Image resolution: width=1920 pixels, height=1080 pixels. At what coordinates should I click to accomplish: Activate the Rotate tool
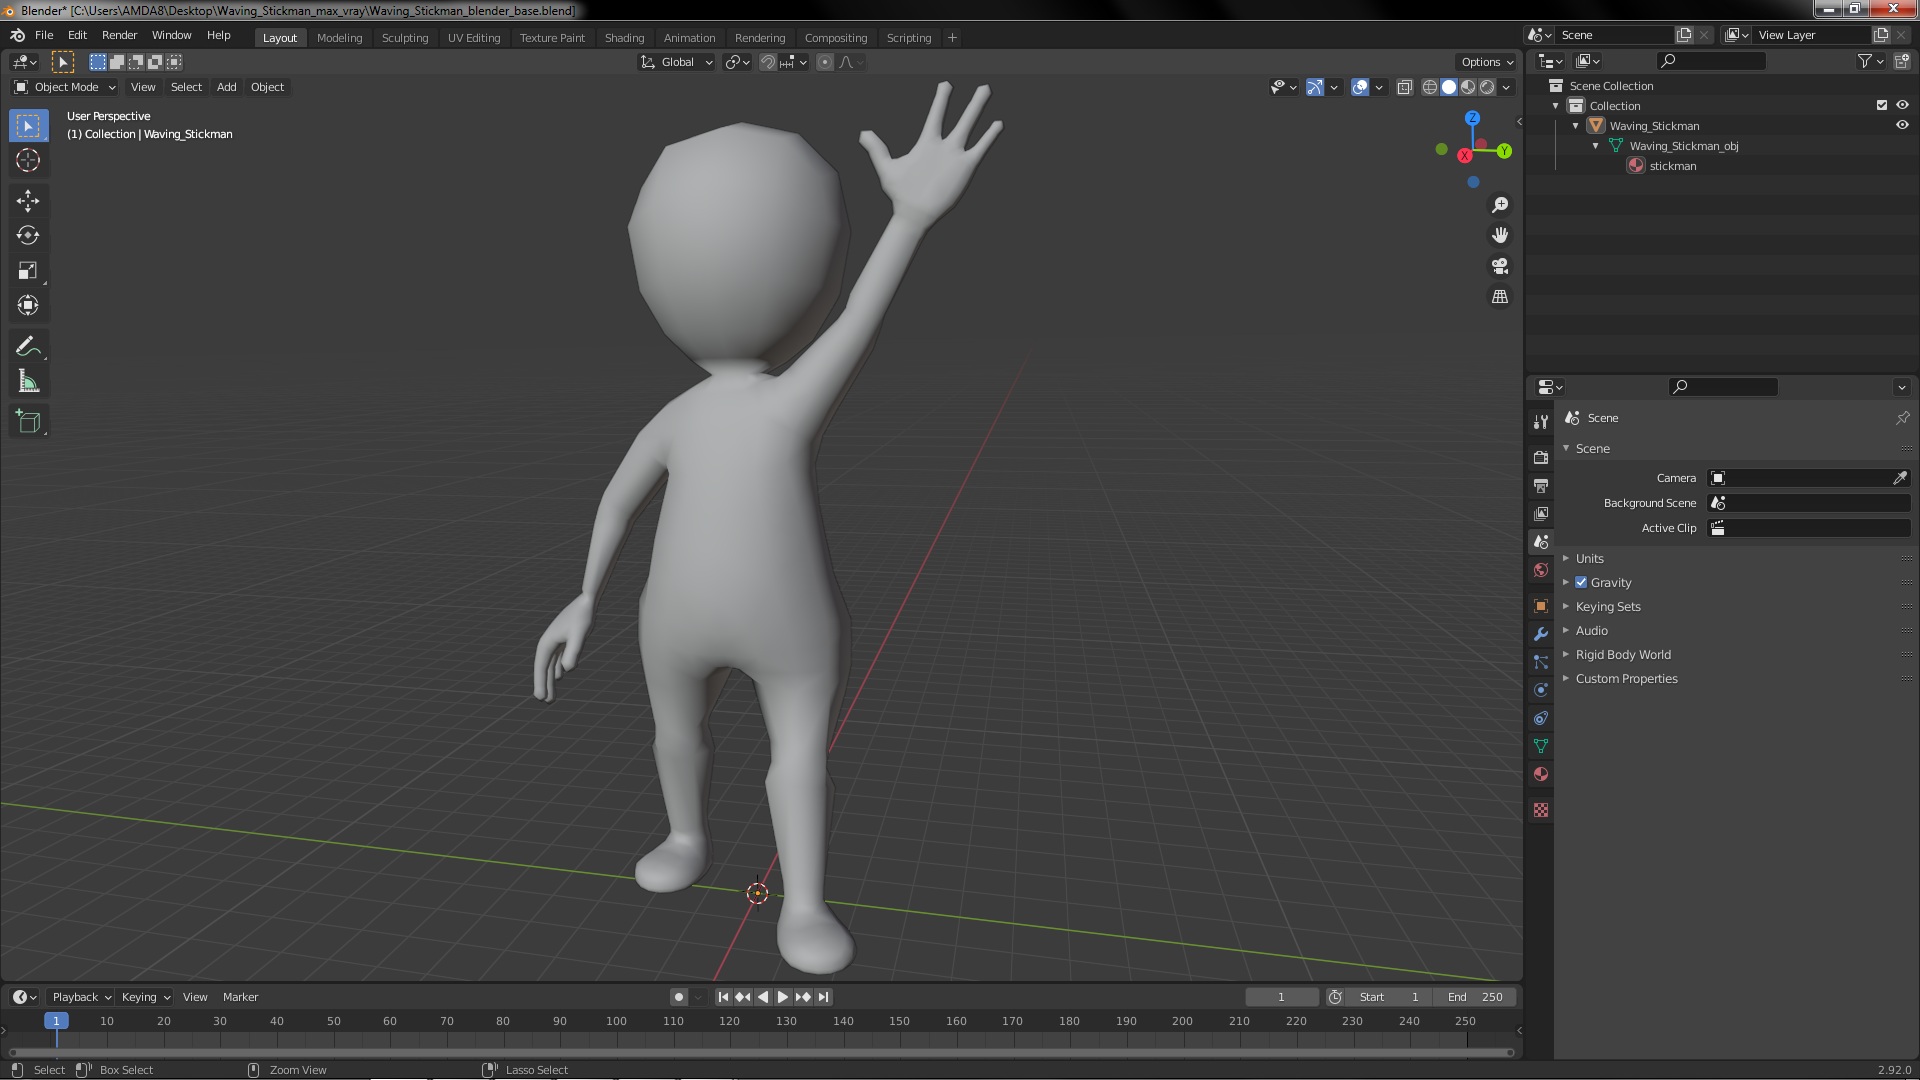tap(28, 236)
